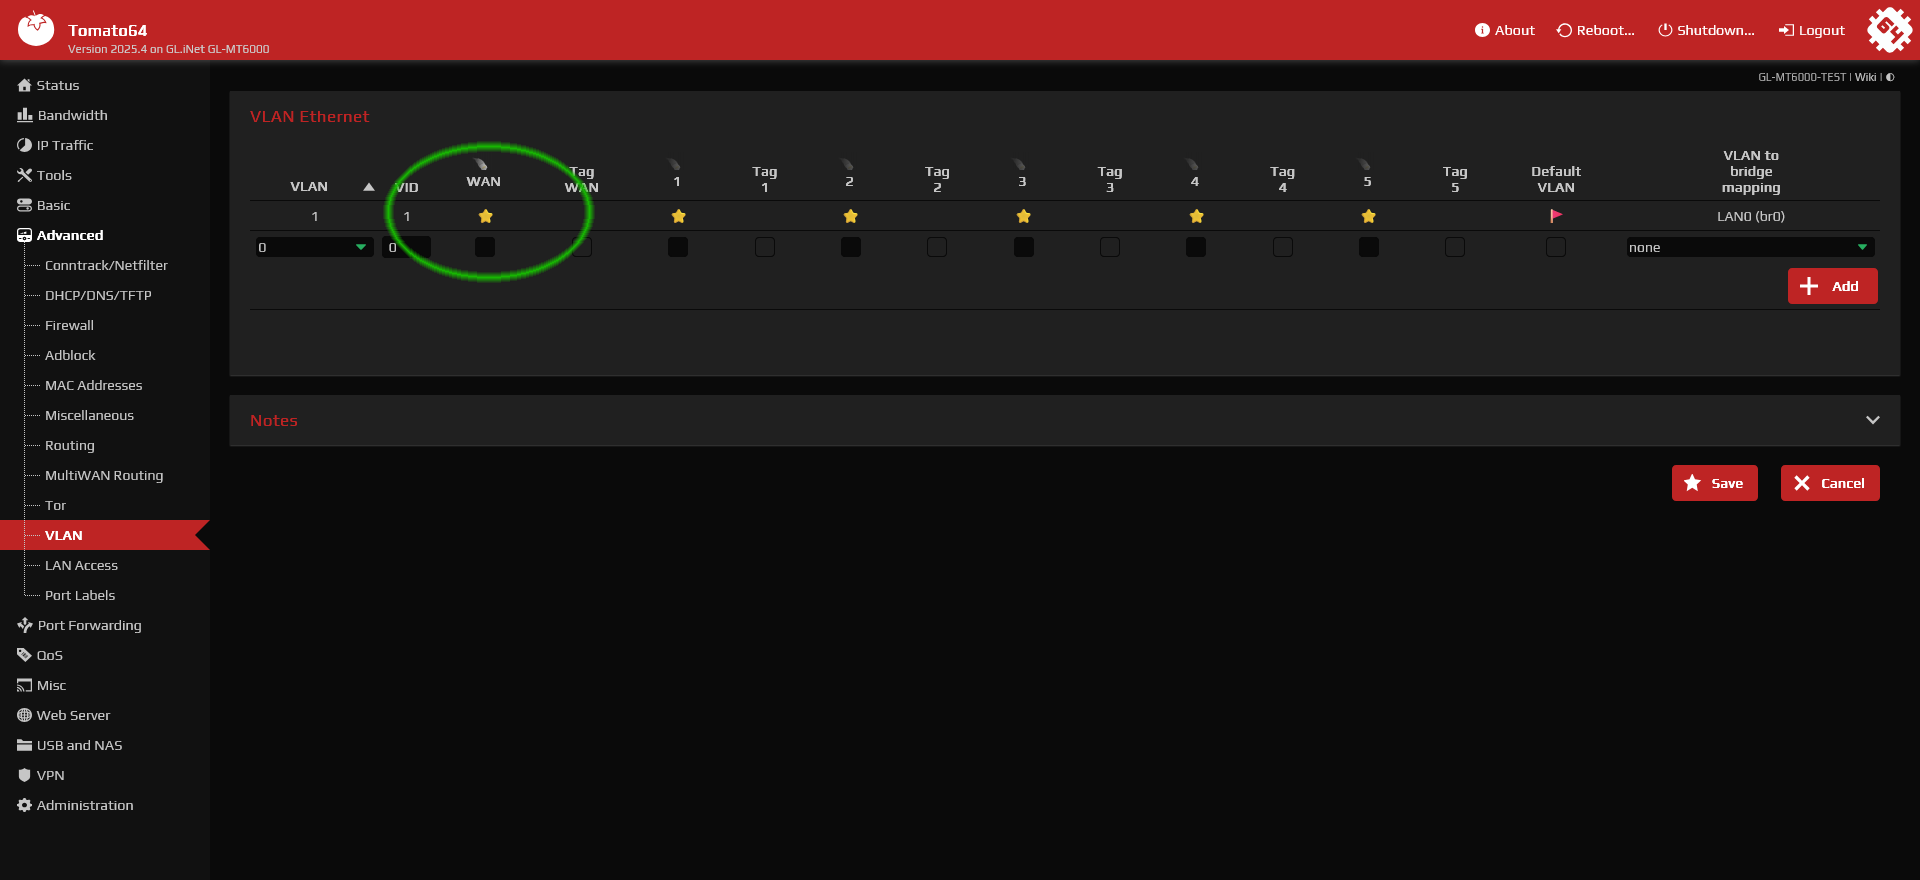Enable the WAN port checkbox
1920x880 pixels.
coord(485,247)
